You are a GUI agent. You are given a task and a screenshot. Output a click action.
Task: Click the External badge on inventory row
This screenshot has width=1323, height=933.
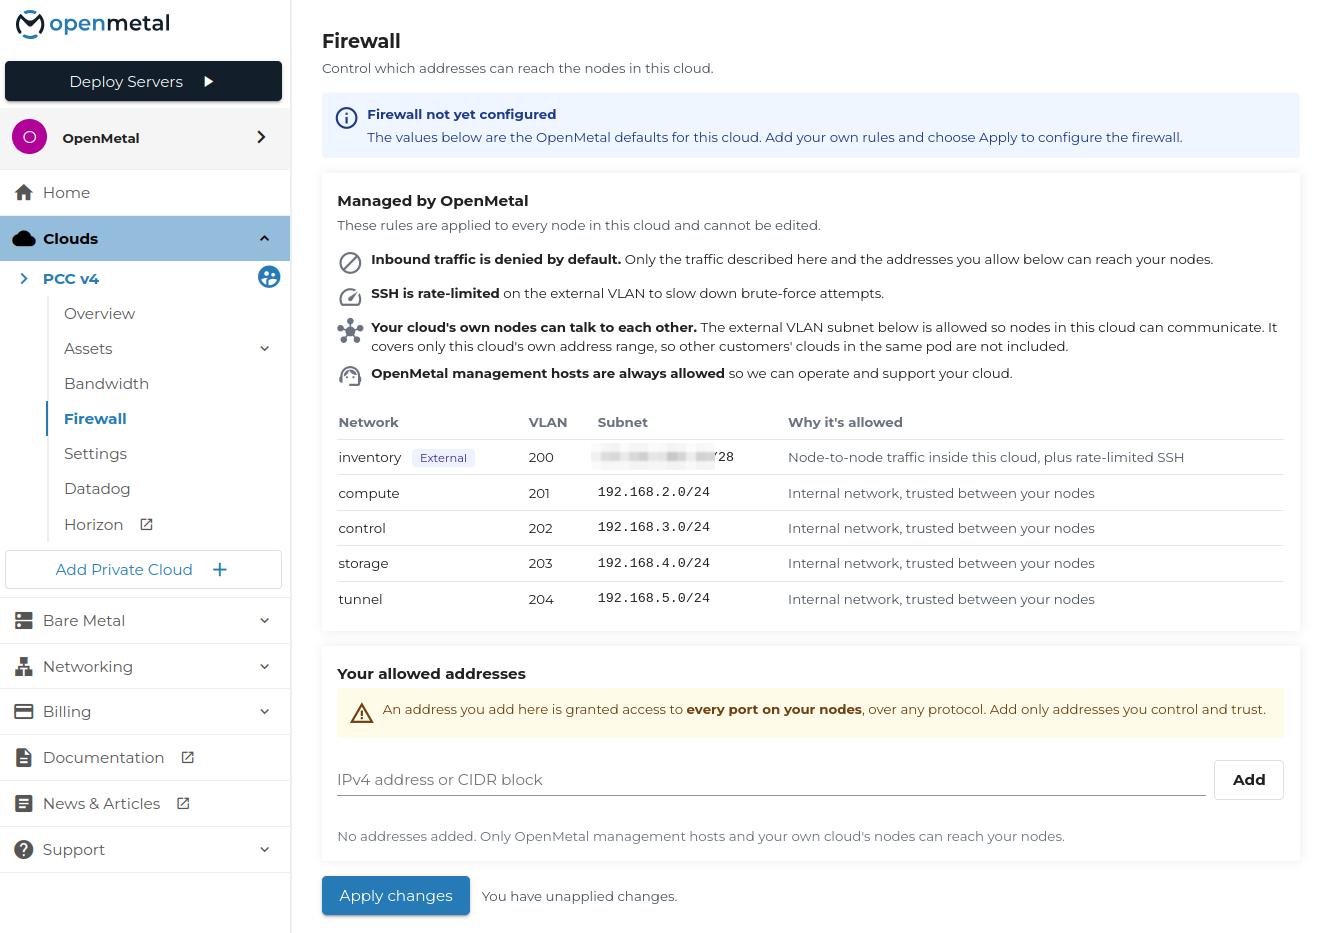[443, 458]
